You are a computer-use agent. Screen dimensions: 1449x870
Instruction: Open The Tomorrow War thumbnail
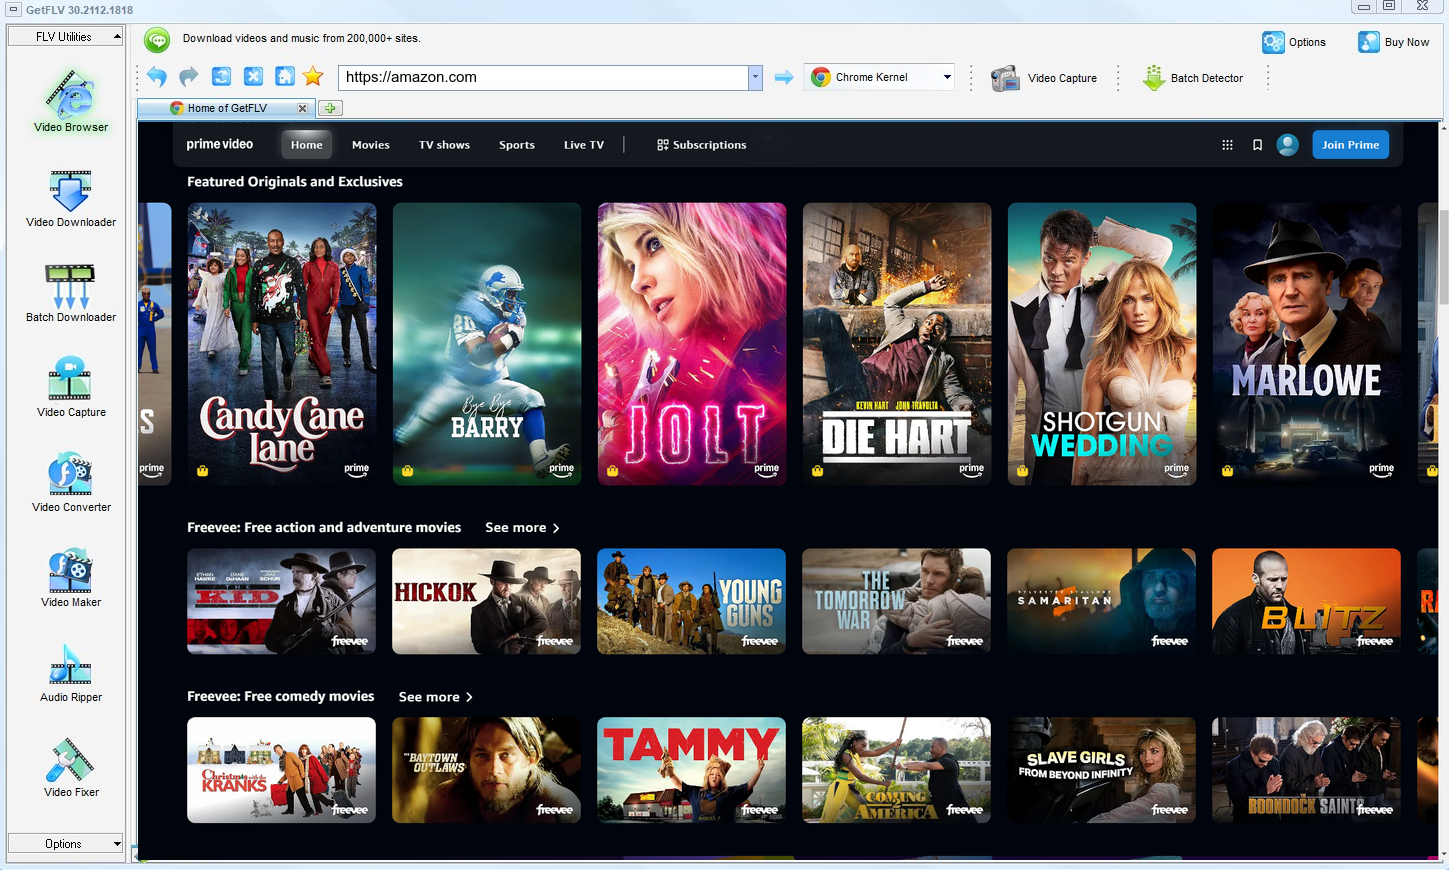[x=896, y=601]
